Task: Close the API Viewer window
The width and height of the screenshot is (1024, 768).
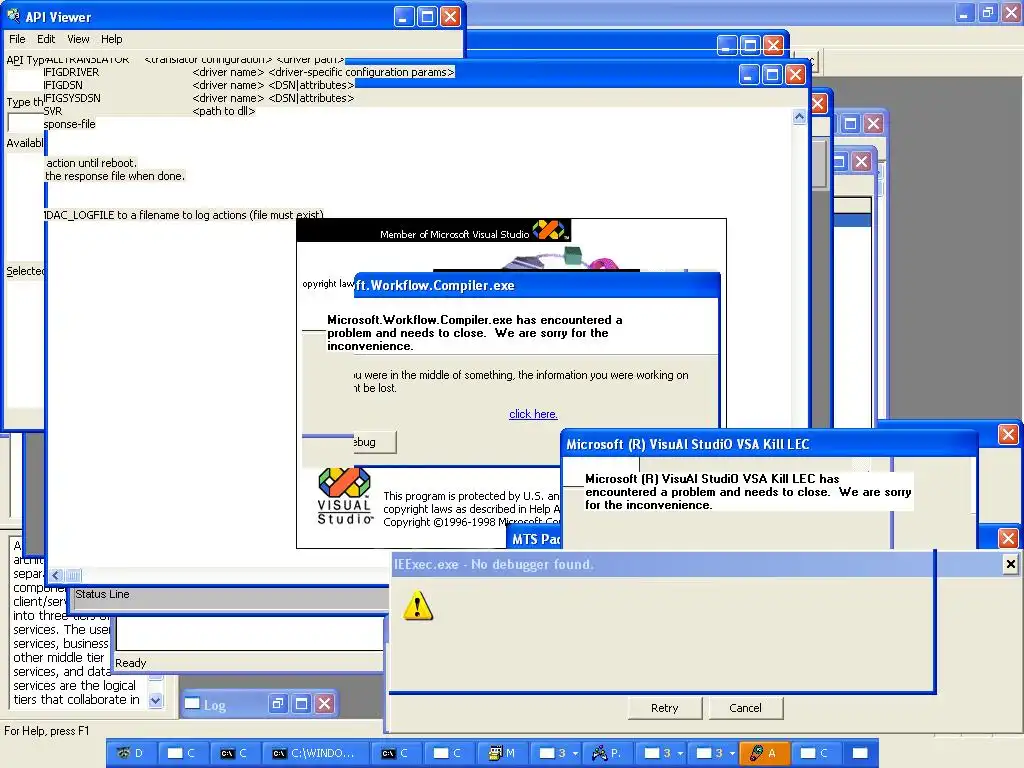Action: (450, 16)
